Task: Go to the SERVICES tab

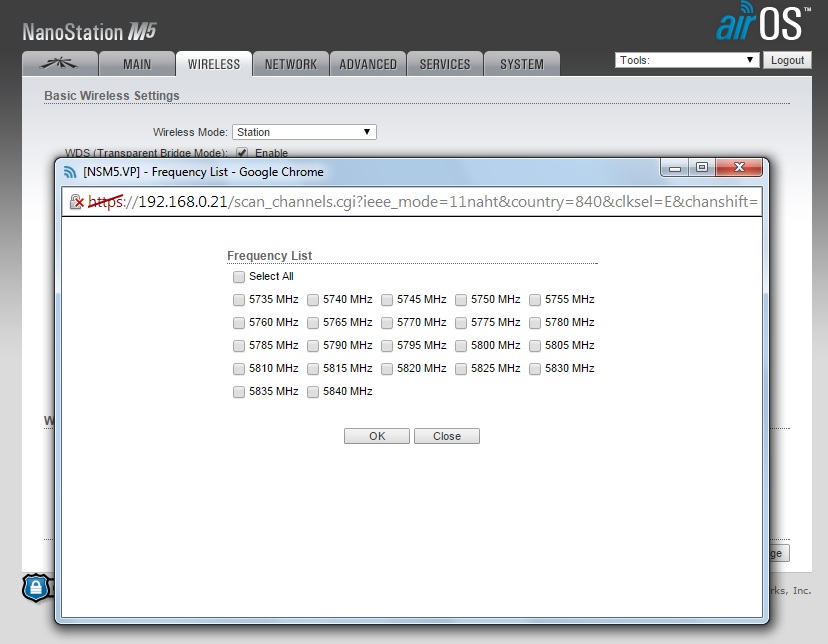Action: 445,64
